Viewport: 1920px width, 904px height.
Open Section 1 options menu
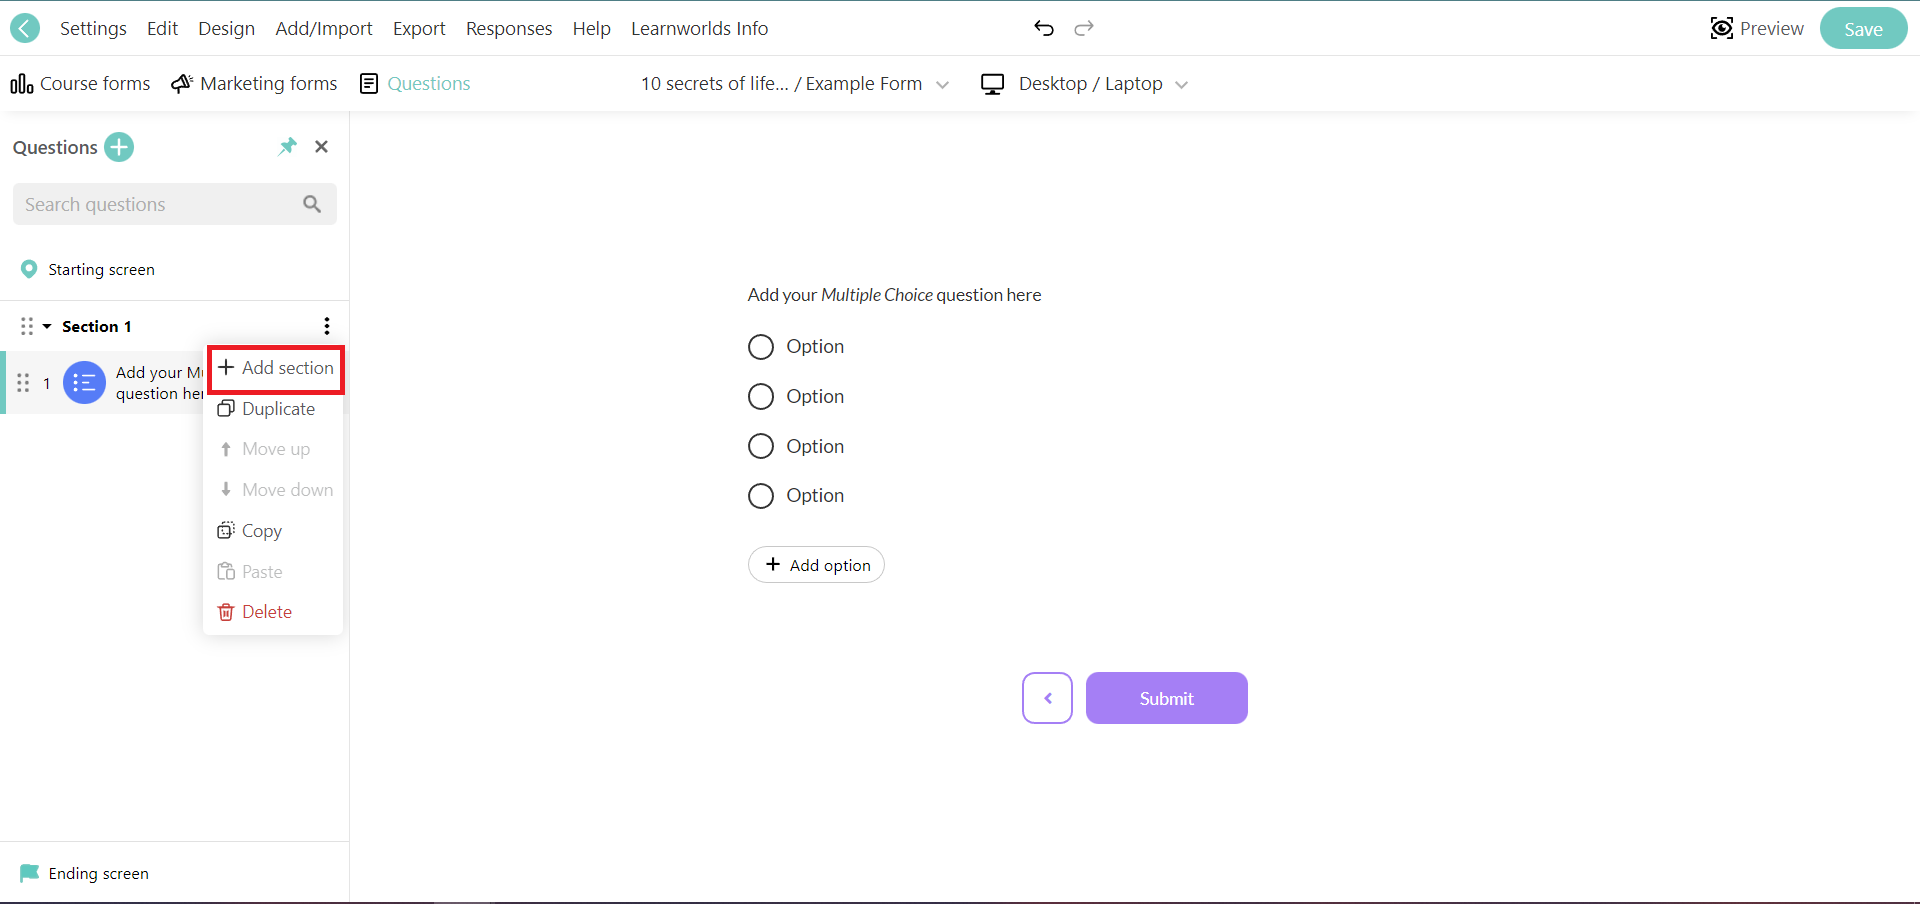coord(327,326)
